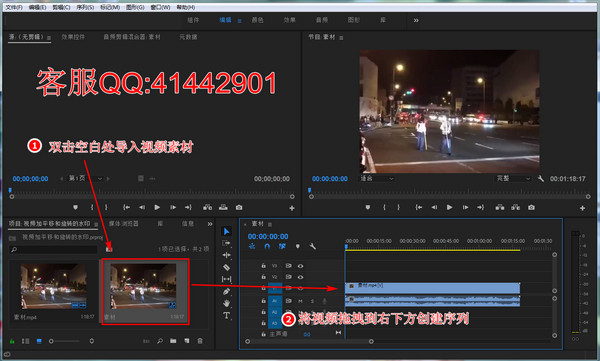
Task: Select the Slip tool
Action: 226,279
